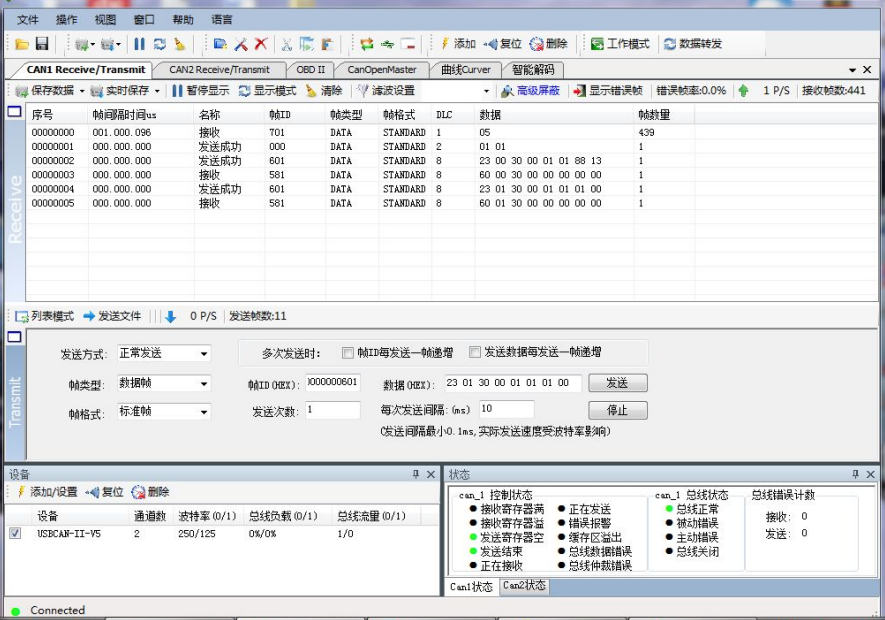This screenshot has height=620, width=885.
Task: Click 暂停显示 pause display
Action: pyautogui.click(x=200, y=90)
